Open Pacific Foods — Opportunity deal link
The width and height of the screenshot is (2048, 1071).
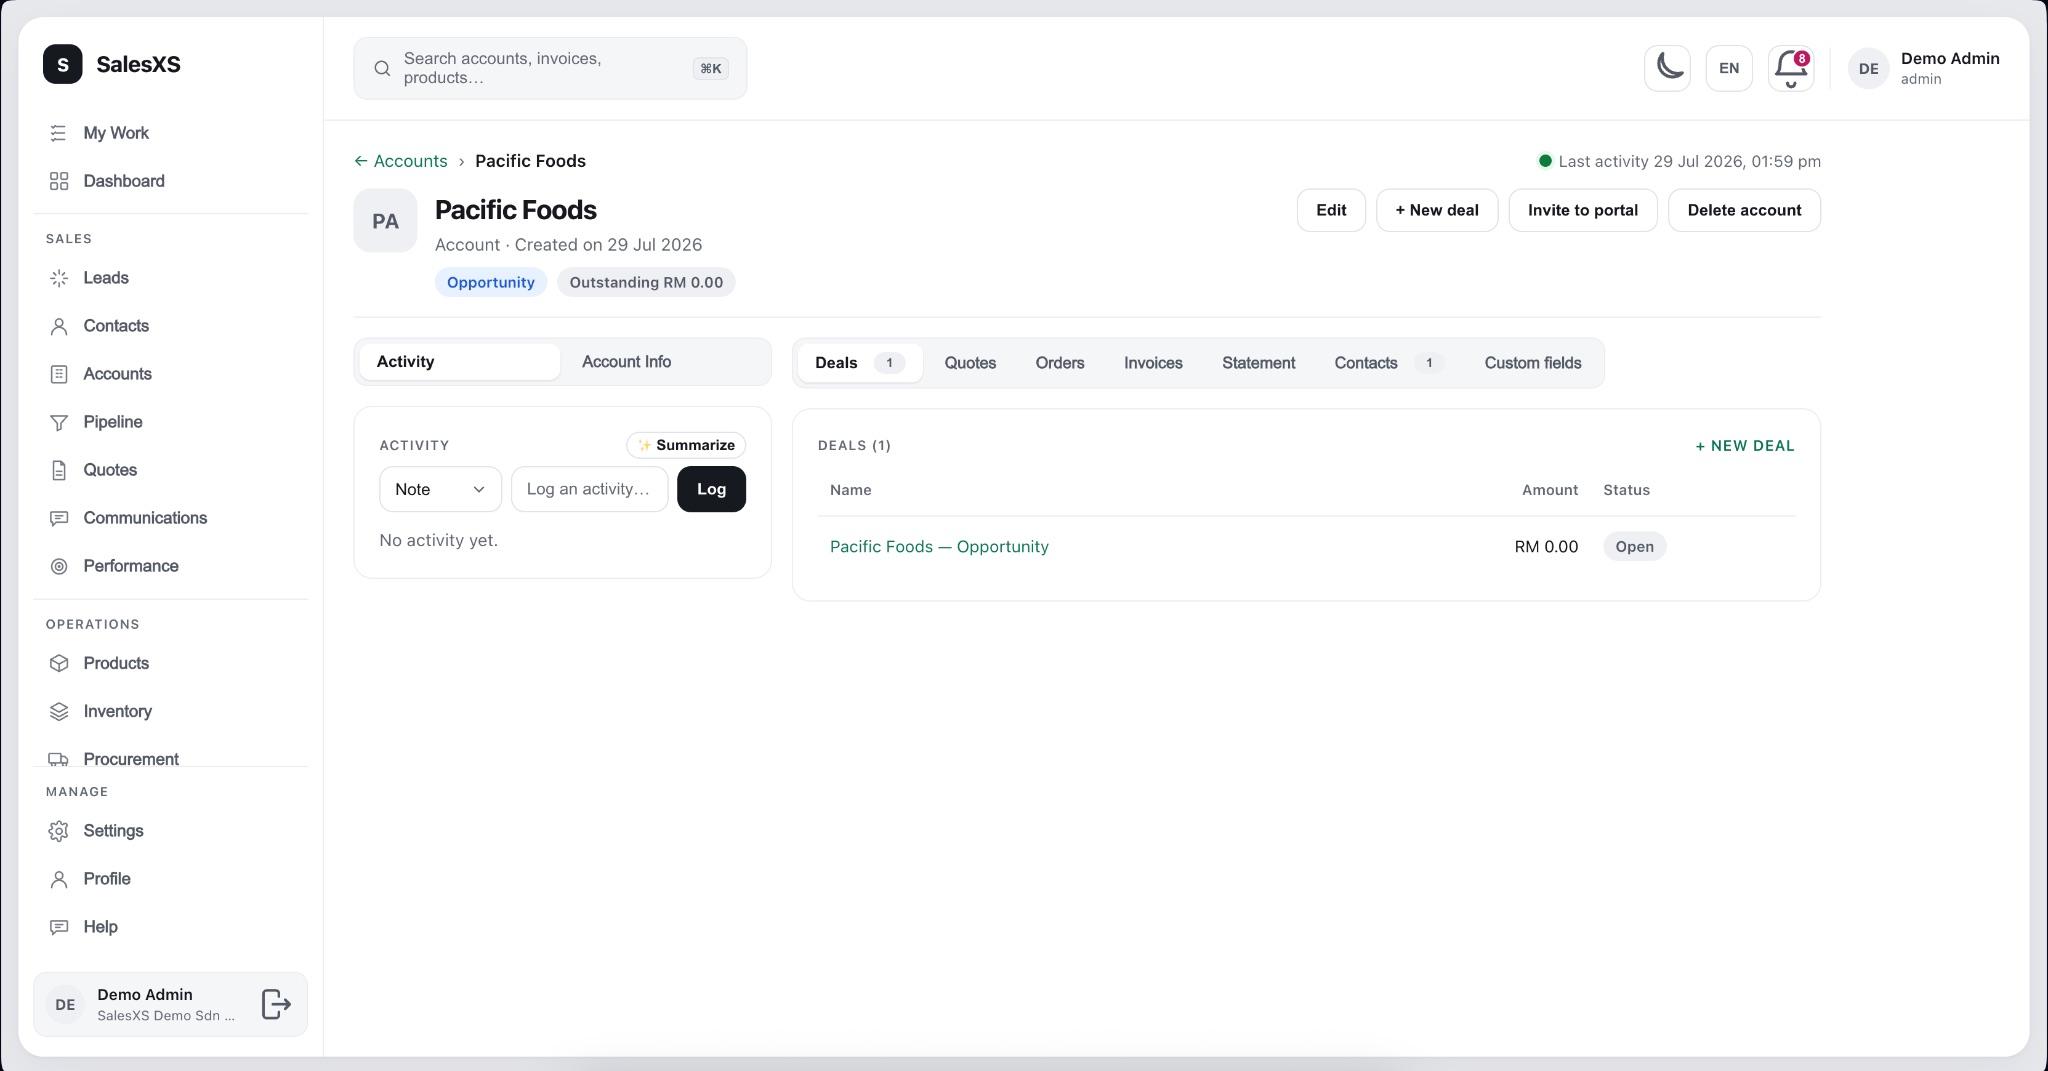click(939, 547)
